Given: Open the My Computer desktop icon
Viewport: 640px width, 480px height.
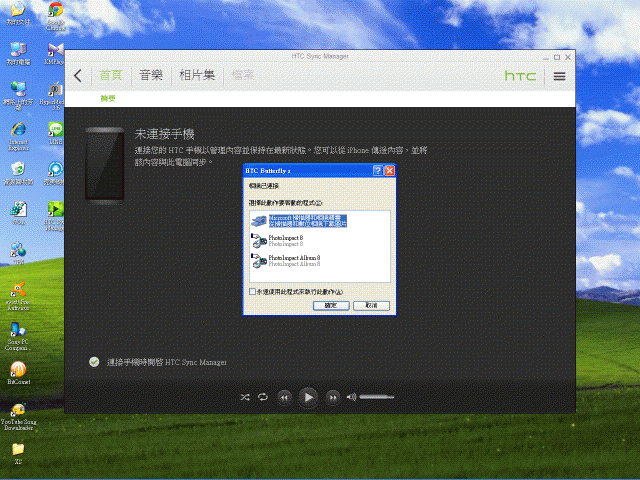Looking at the screenshot, I should tap(18, 53).
